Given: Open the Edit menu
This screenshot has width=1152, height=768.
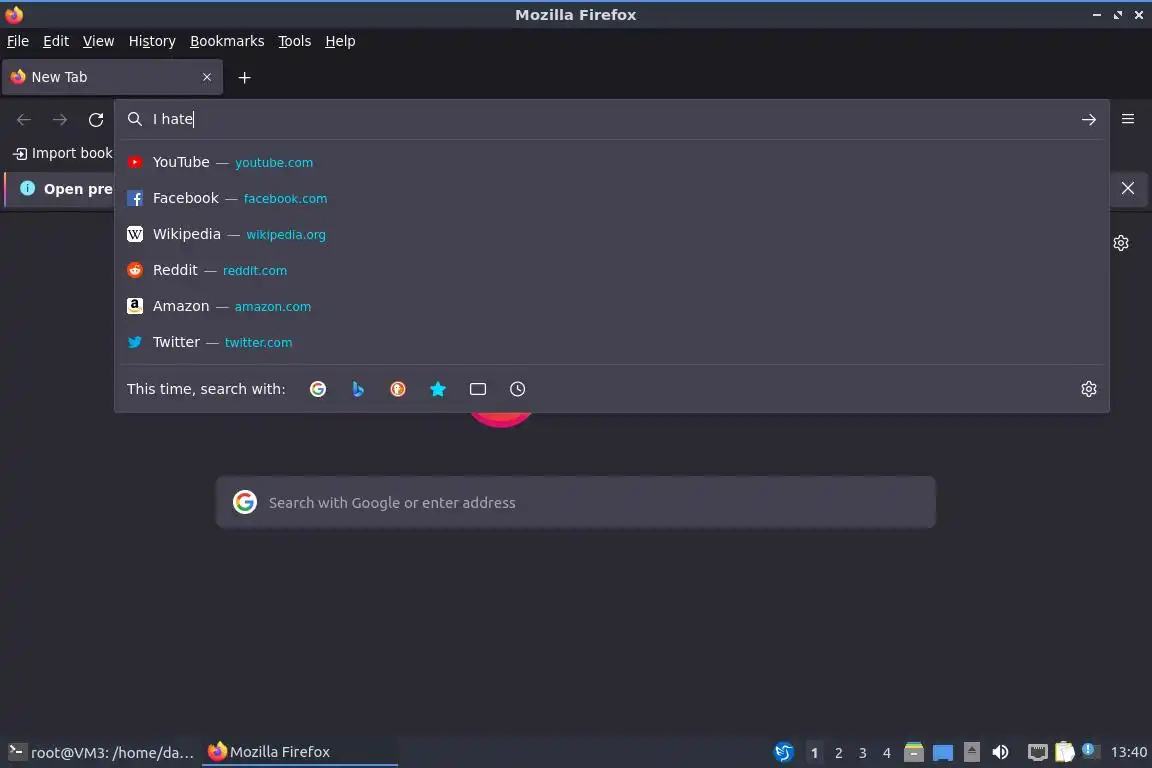Looking at the screenshot, I should coord(56,41).
